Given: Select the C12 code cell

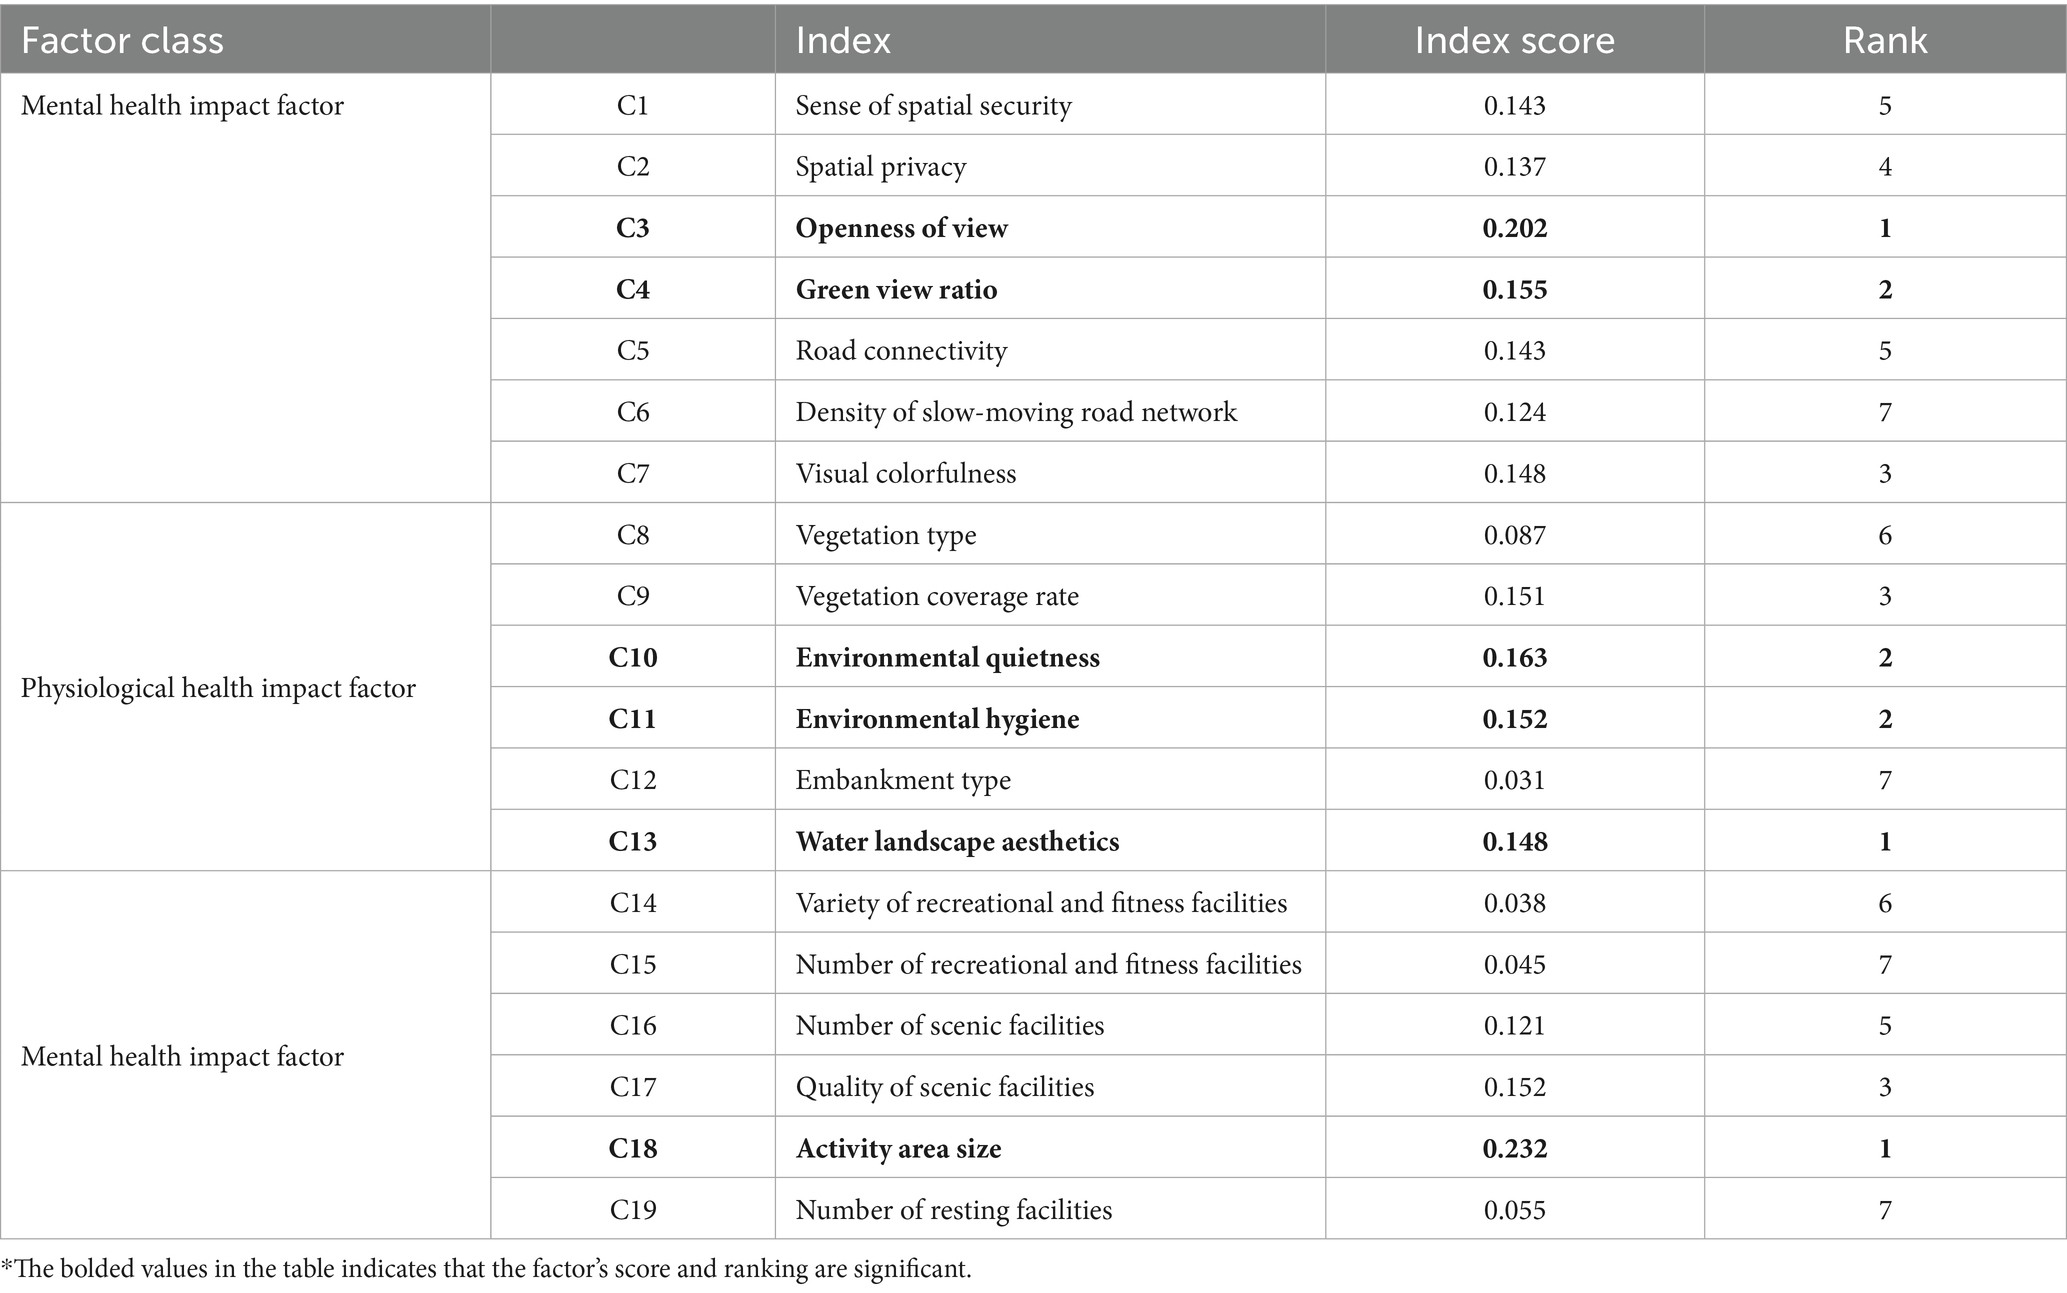Looking at the screenshot, I should (x=632, y=780).
